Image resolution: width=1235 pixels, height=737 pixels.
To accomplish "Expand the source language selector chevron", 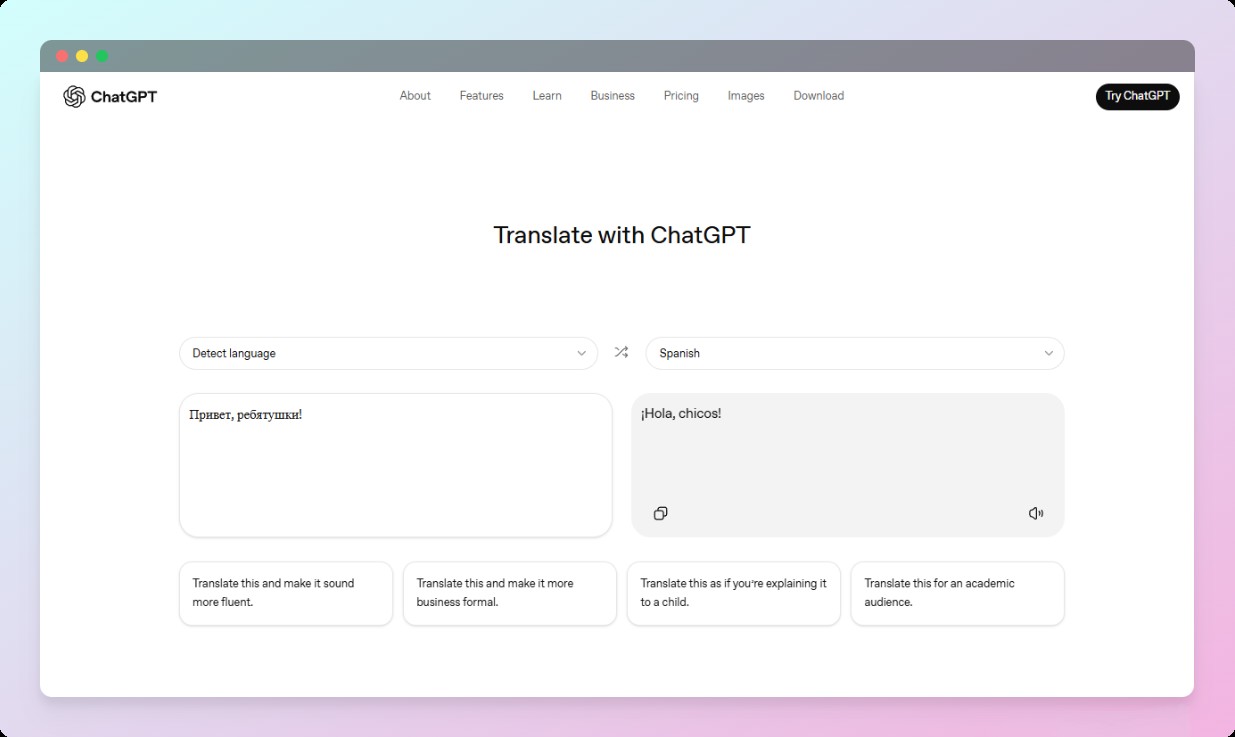I will (x=581, y=353).
